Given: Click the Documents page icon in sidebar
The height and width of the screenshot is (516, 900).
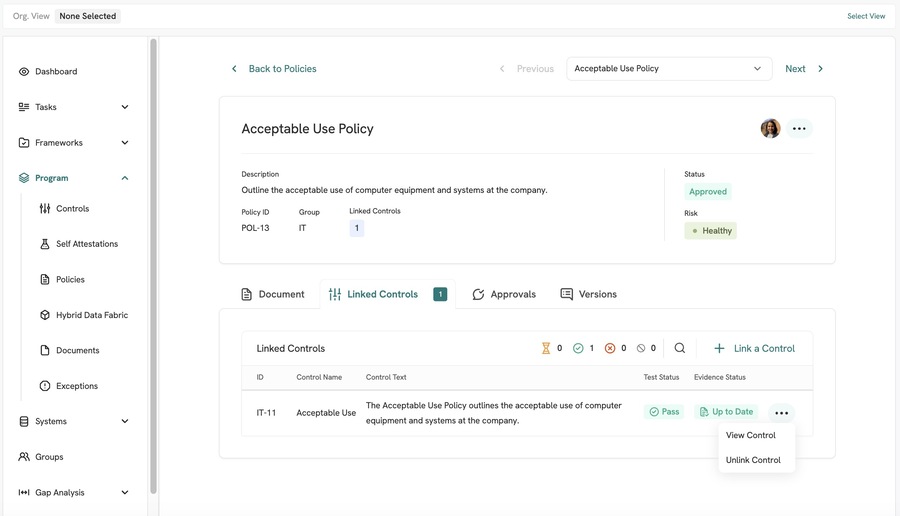Looking at the screenshot, I should tap(45, 350).
